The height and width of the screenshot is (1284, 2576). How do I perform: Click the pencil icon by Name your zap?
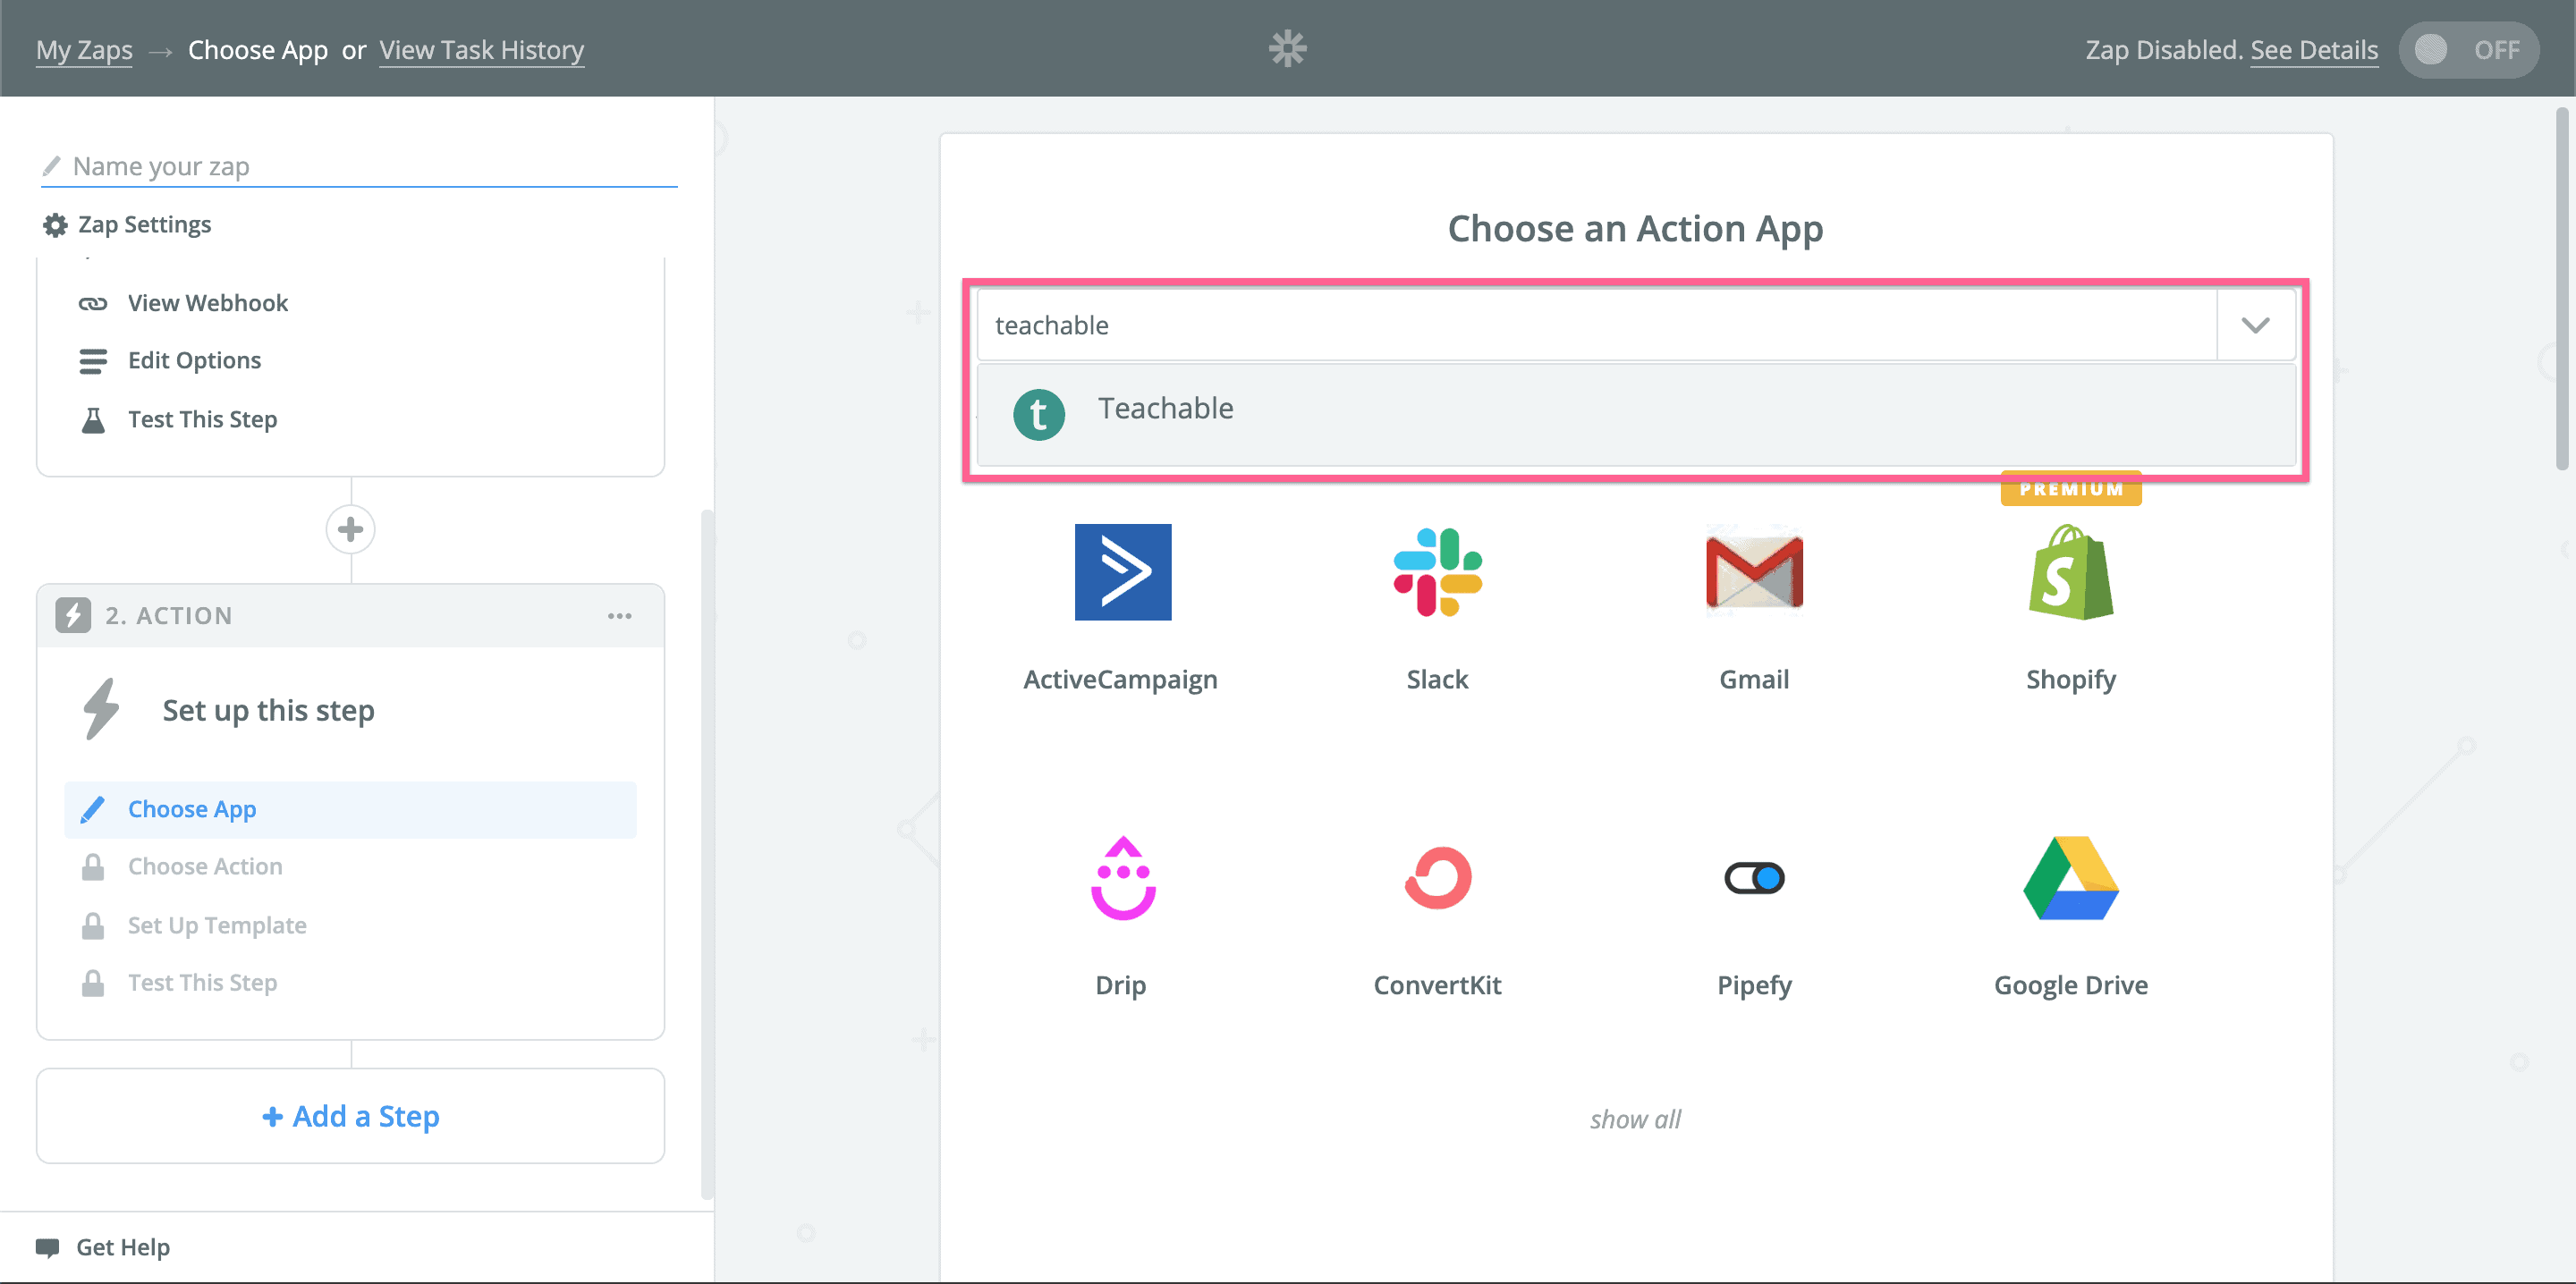[x=52, y=165]
